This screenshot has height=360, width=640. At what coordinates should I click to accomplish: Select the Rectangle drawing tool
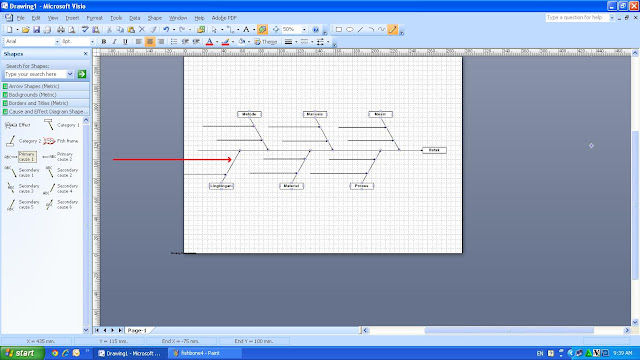tap(339, 29)
